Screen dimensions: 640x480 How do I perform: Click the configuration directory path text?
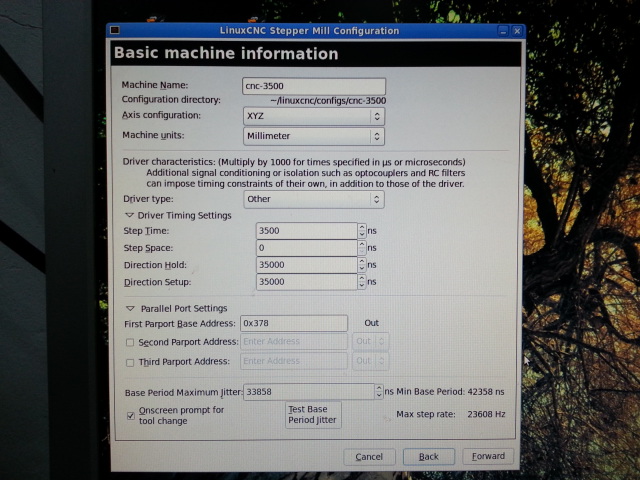pyautogui.click(x=328, y=101)
